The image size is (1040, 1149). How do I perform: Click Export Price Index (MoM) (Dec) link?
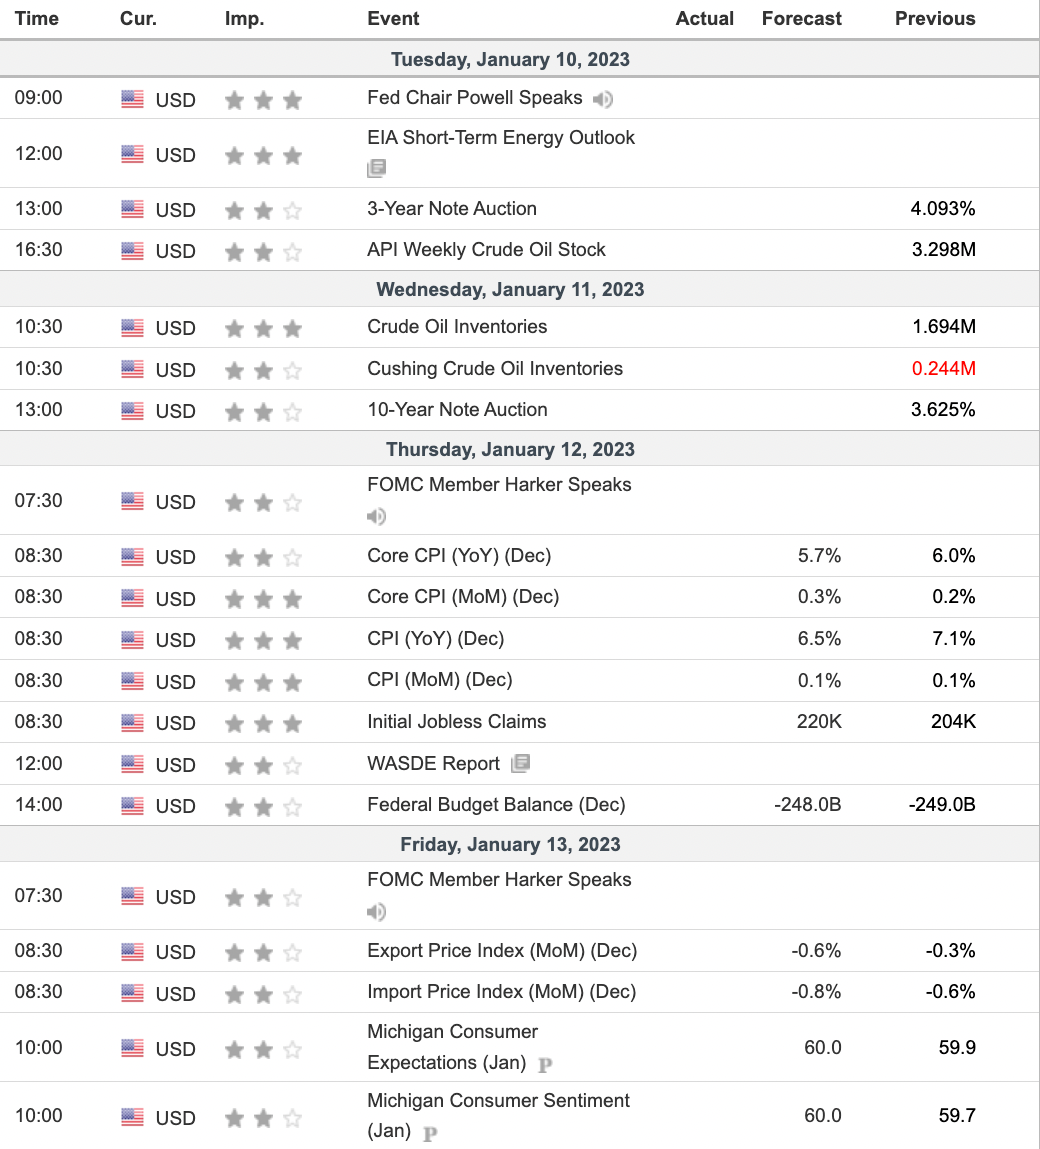click(502, 950)
